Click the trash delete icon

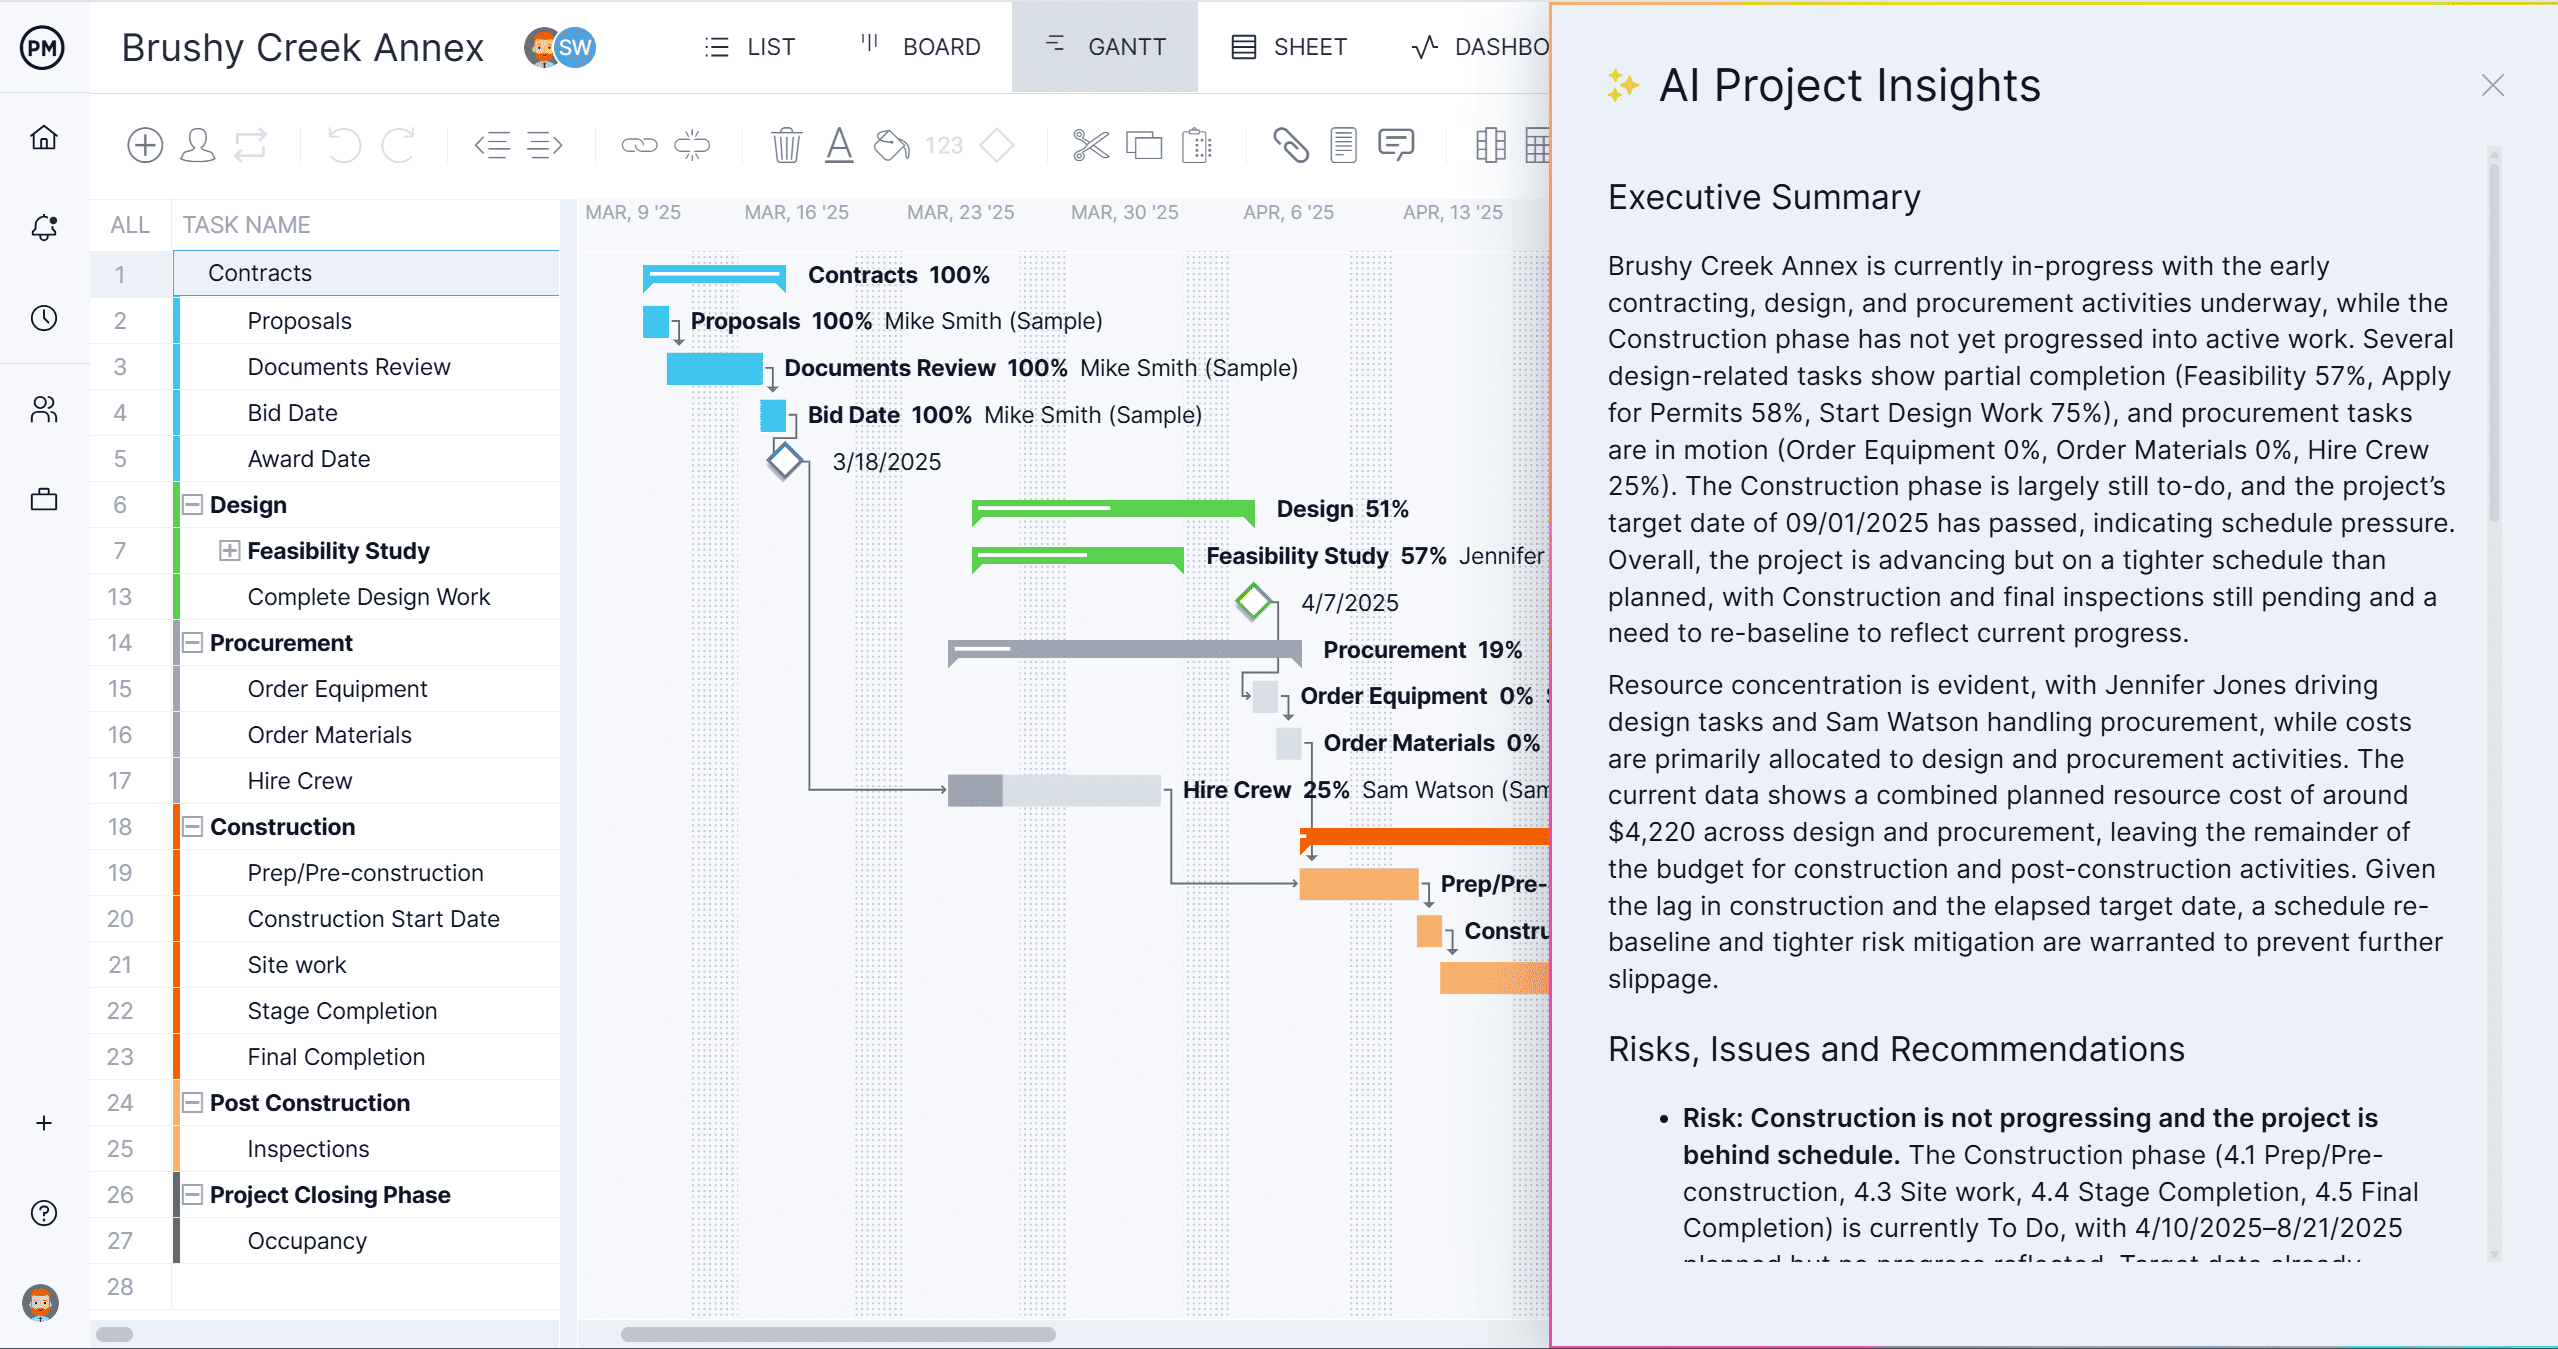tap(786, 146)
